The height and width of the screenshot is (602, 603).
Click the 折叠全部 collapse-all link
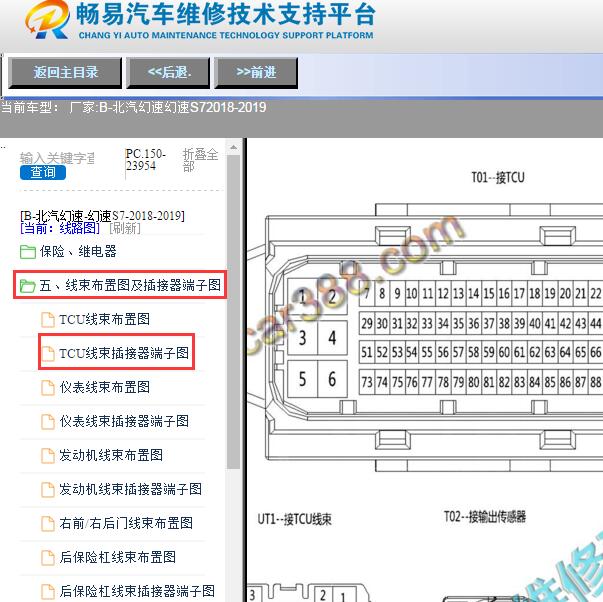(x=200, y=160)
